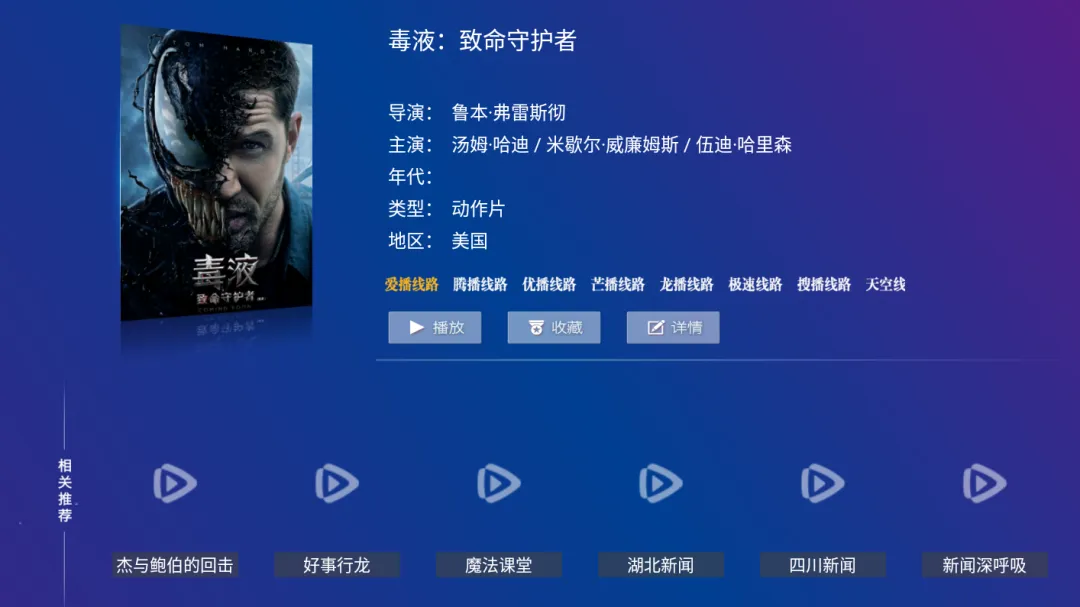
Task: Open play icon above 湖北新闻
Action: point(661,483)
